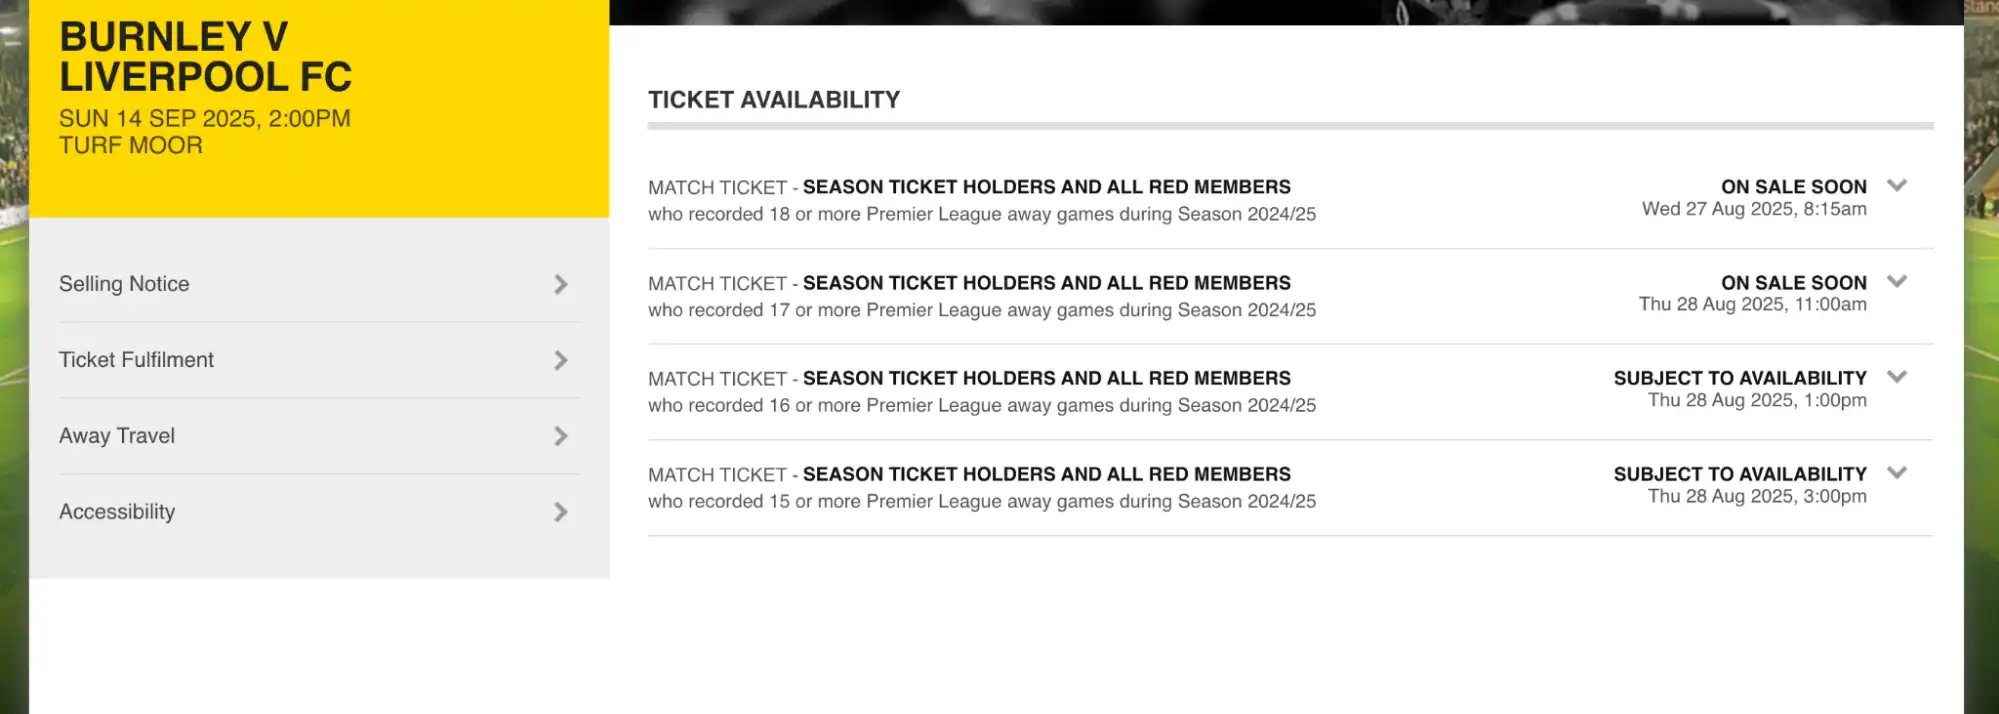Click the chevron next to Selling Notice
Image resolution: width=1999 pixels, height=714 pixels.
[561, 284]
